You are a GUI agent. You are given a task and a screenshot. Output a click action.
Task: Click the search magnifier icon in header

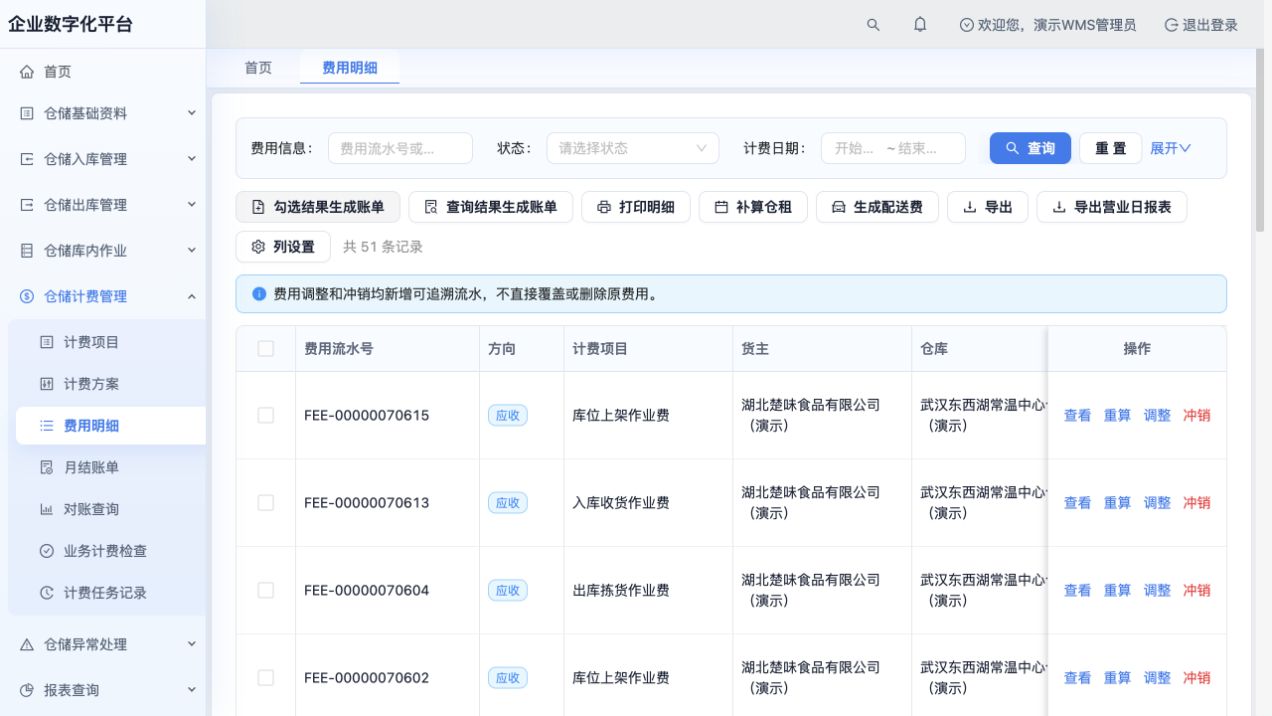click(x=873, y=25)
